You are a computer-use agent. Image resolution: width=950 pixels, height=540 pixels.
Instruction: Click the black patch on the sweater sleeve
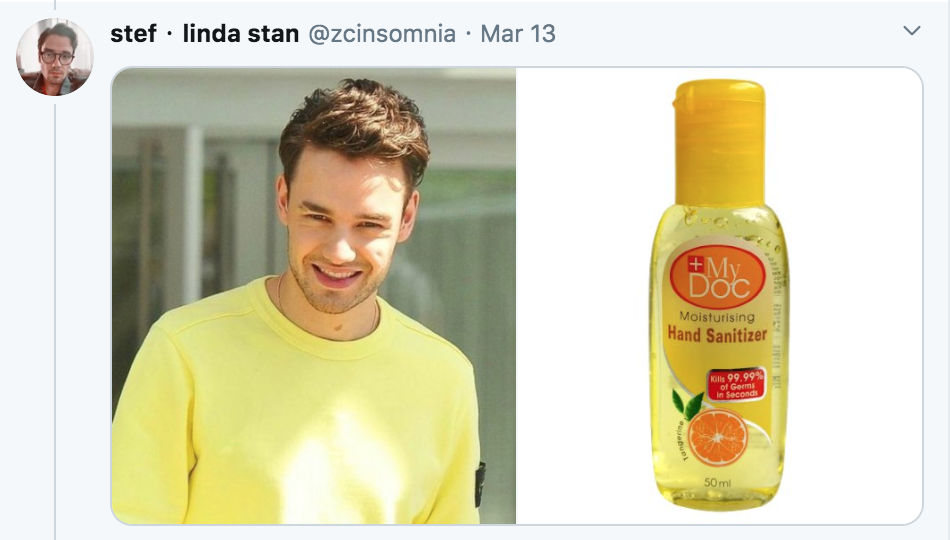[480, 484]
